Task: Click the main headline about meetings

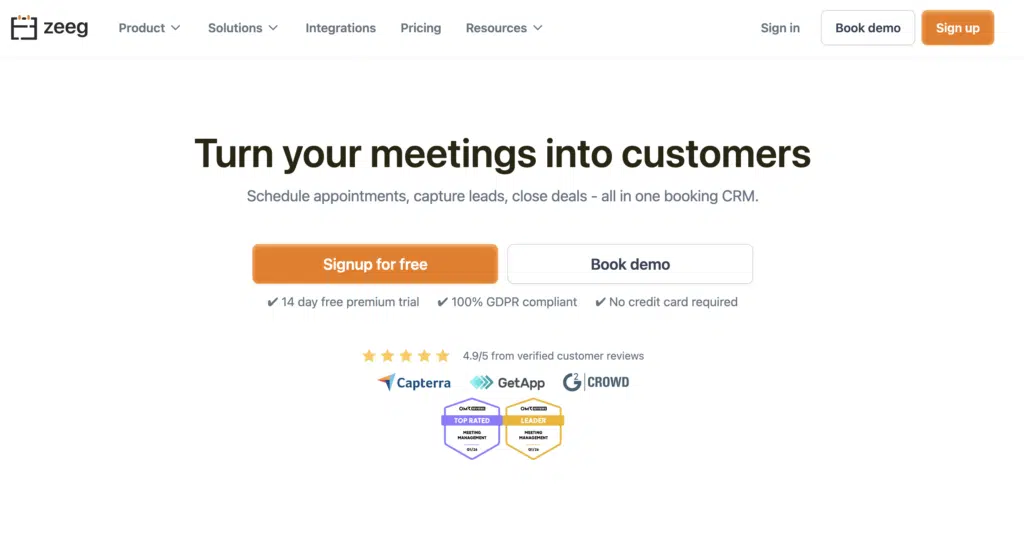Action: click(502, 154)
